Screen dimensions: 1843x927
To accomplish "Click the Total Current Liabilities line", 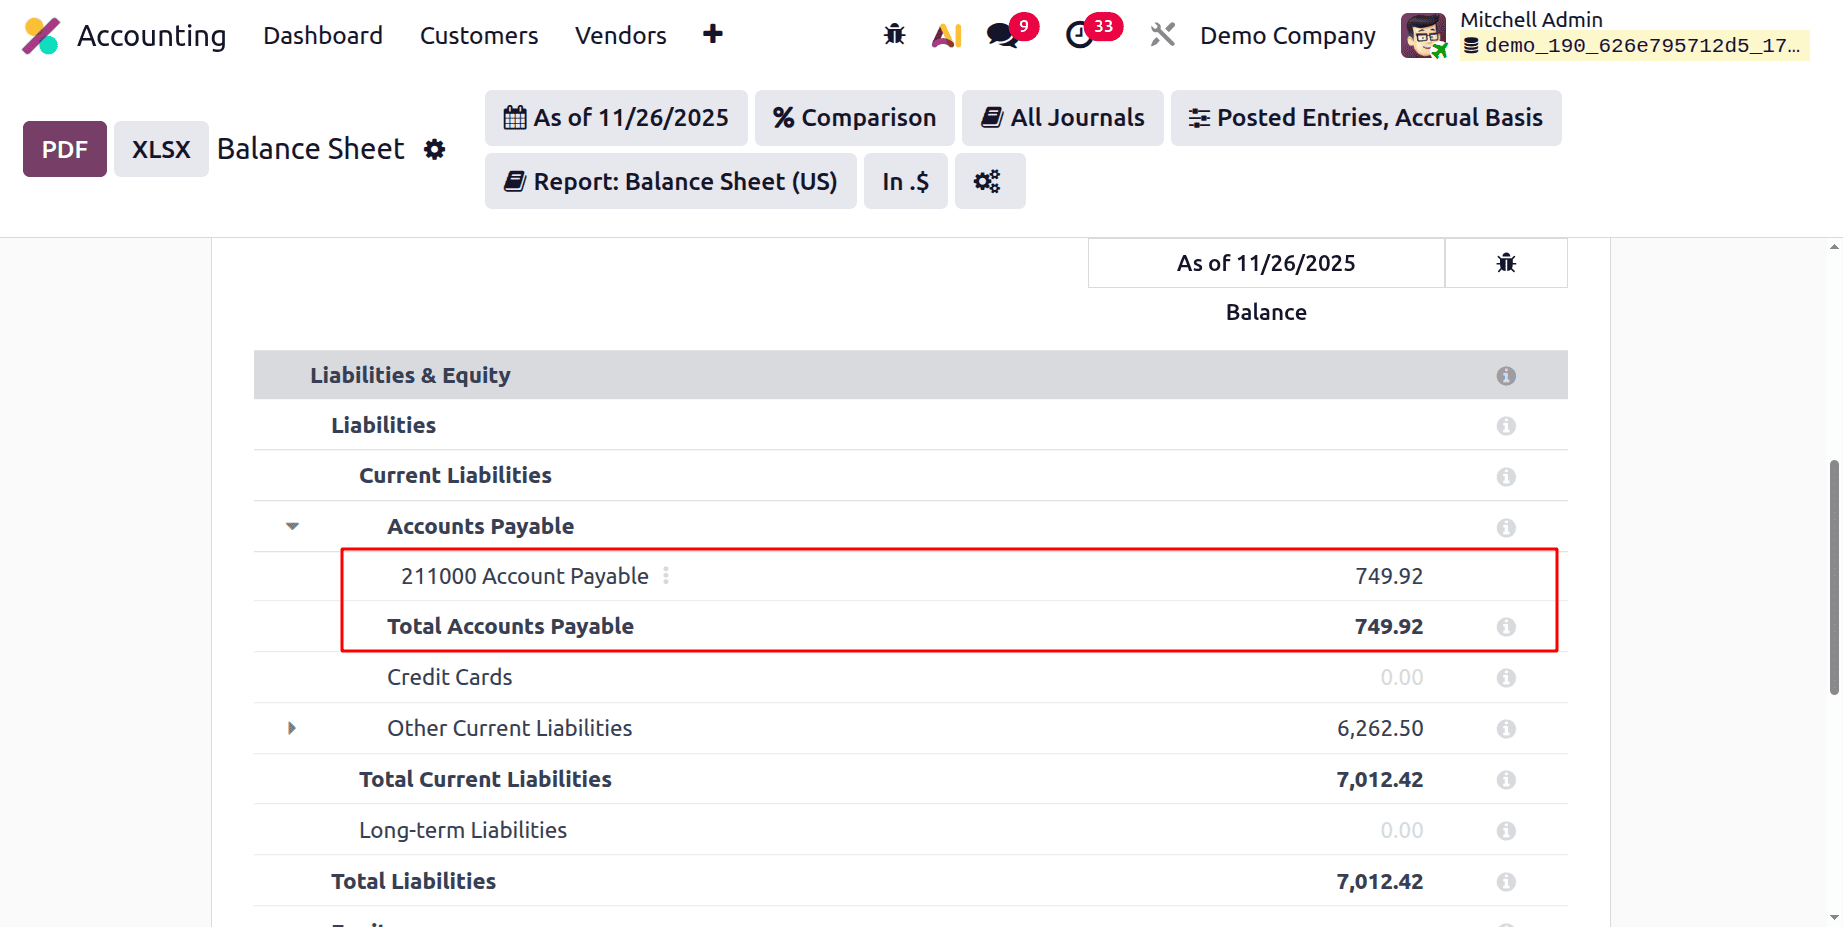I will [910, 779].
